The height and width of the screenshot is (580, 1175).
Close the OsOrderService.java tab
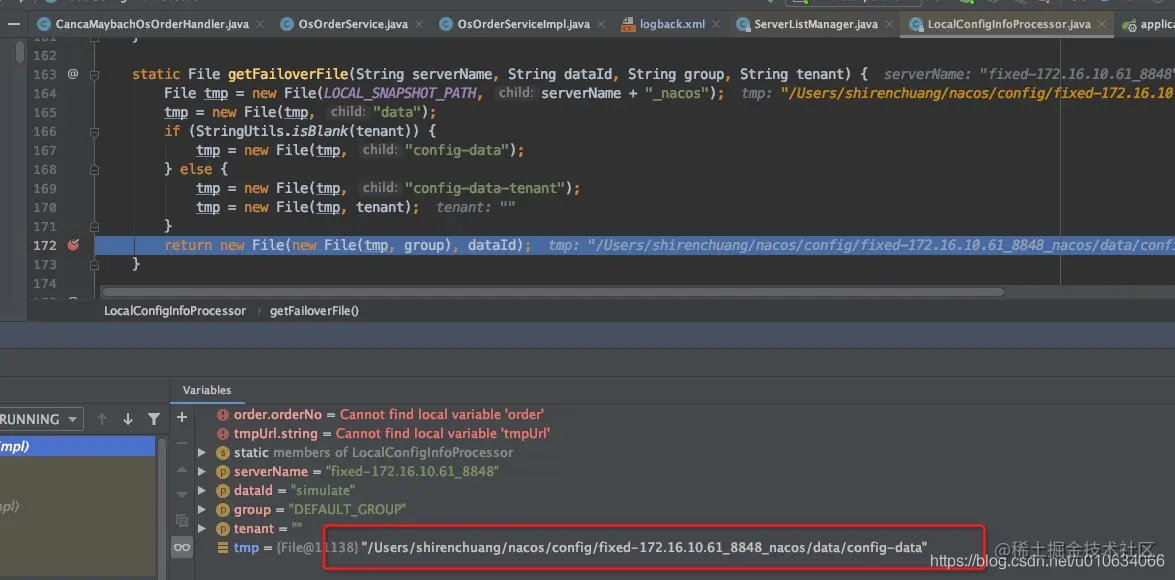point(419,24)
